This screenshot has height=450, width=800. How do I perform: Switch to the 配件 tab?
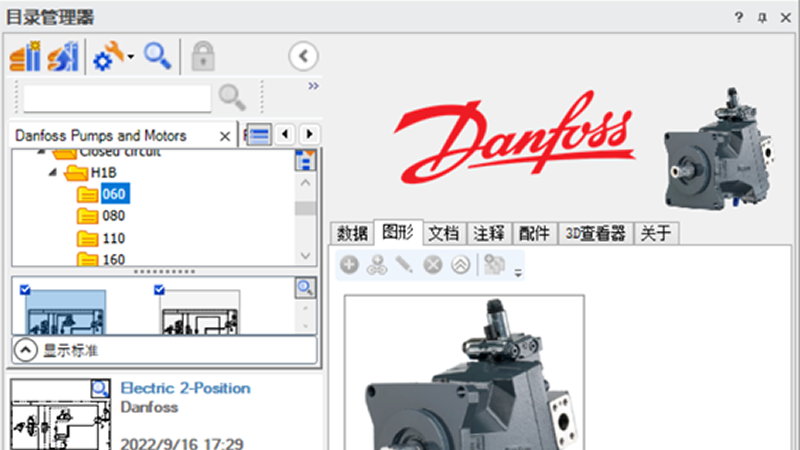[534, 234]
